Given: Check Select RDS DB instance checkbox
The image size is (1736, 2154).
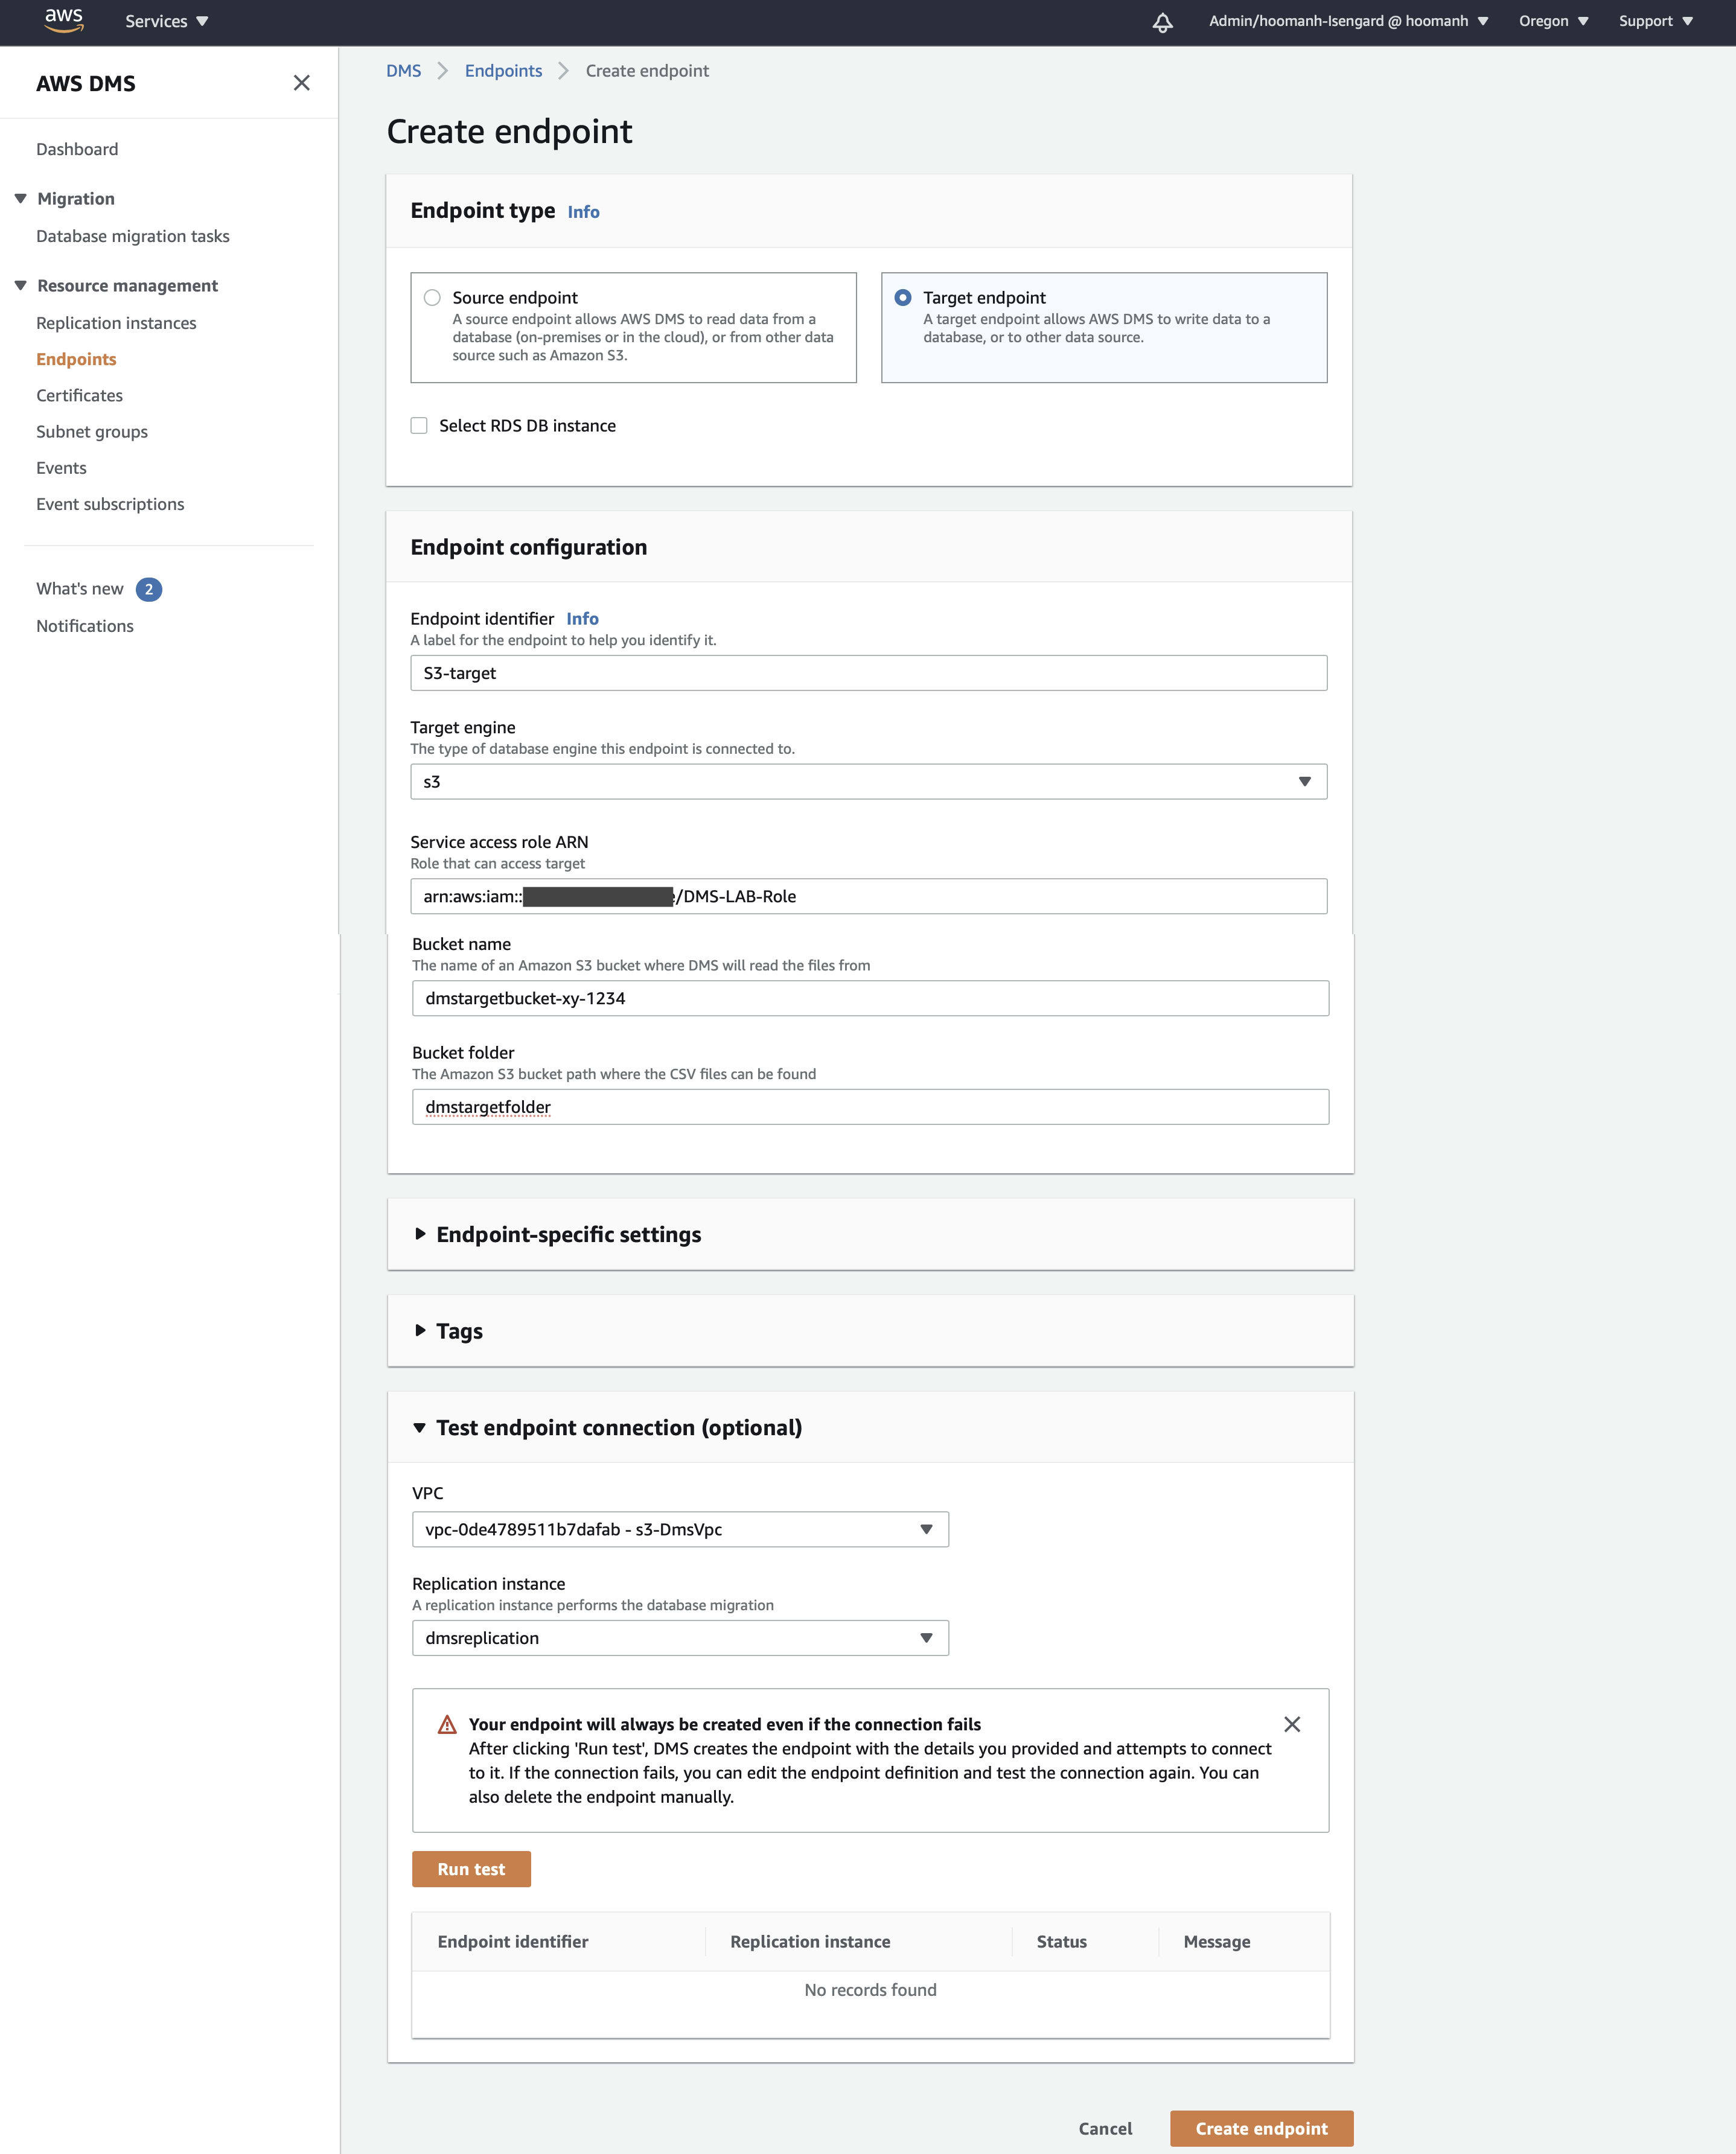Looking at the screenshot, I should tap(419, 426).
